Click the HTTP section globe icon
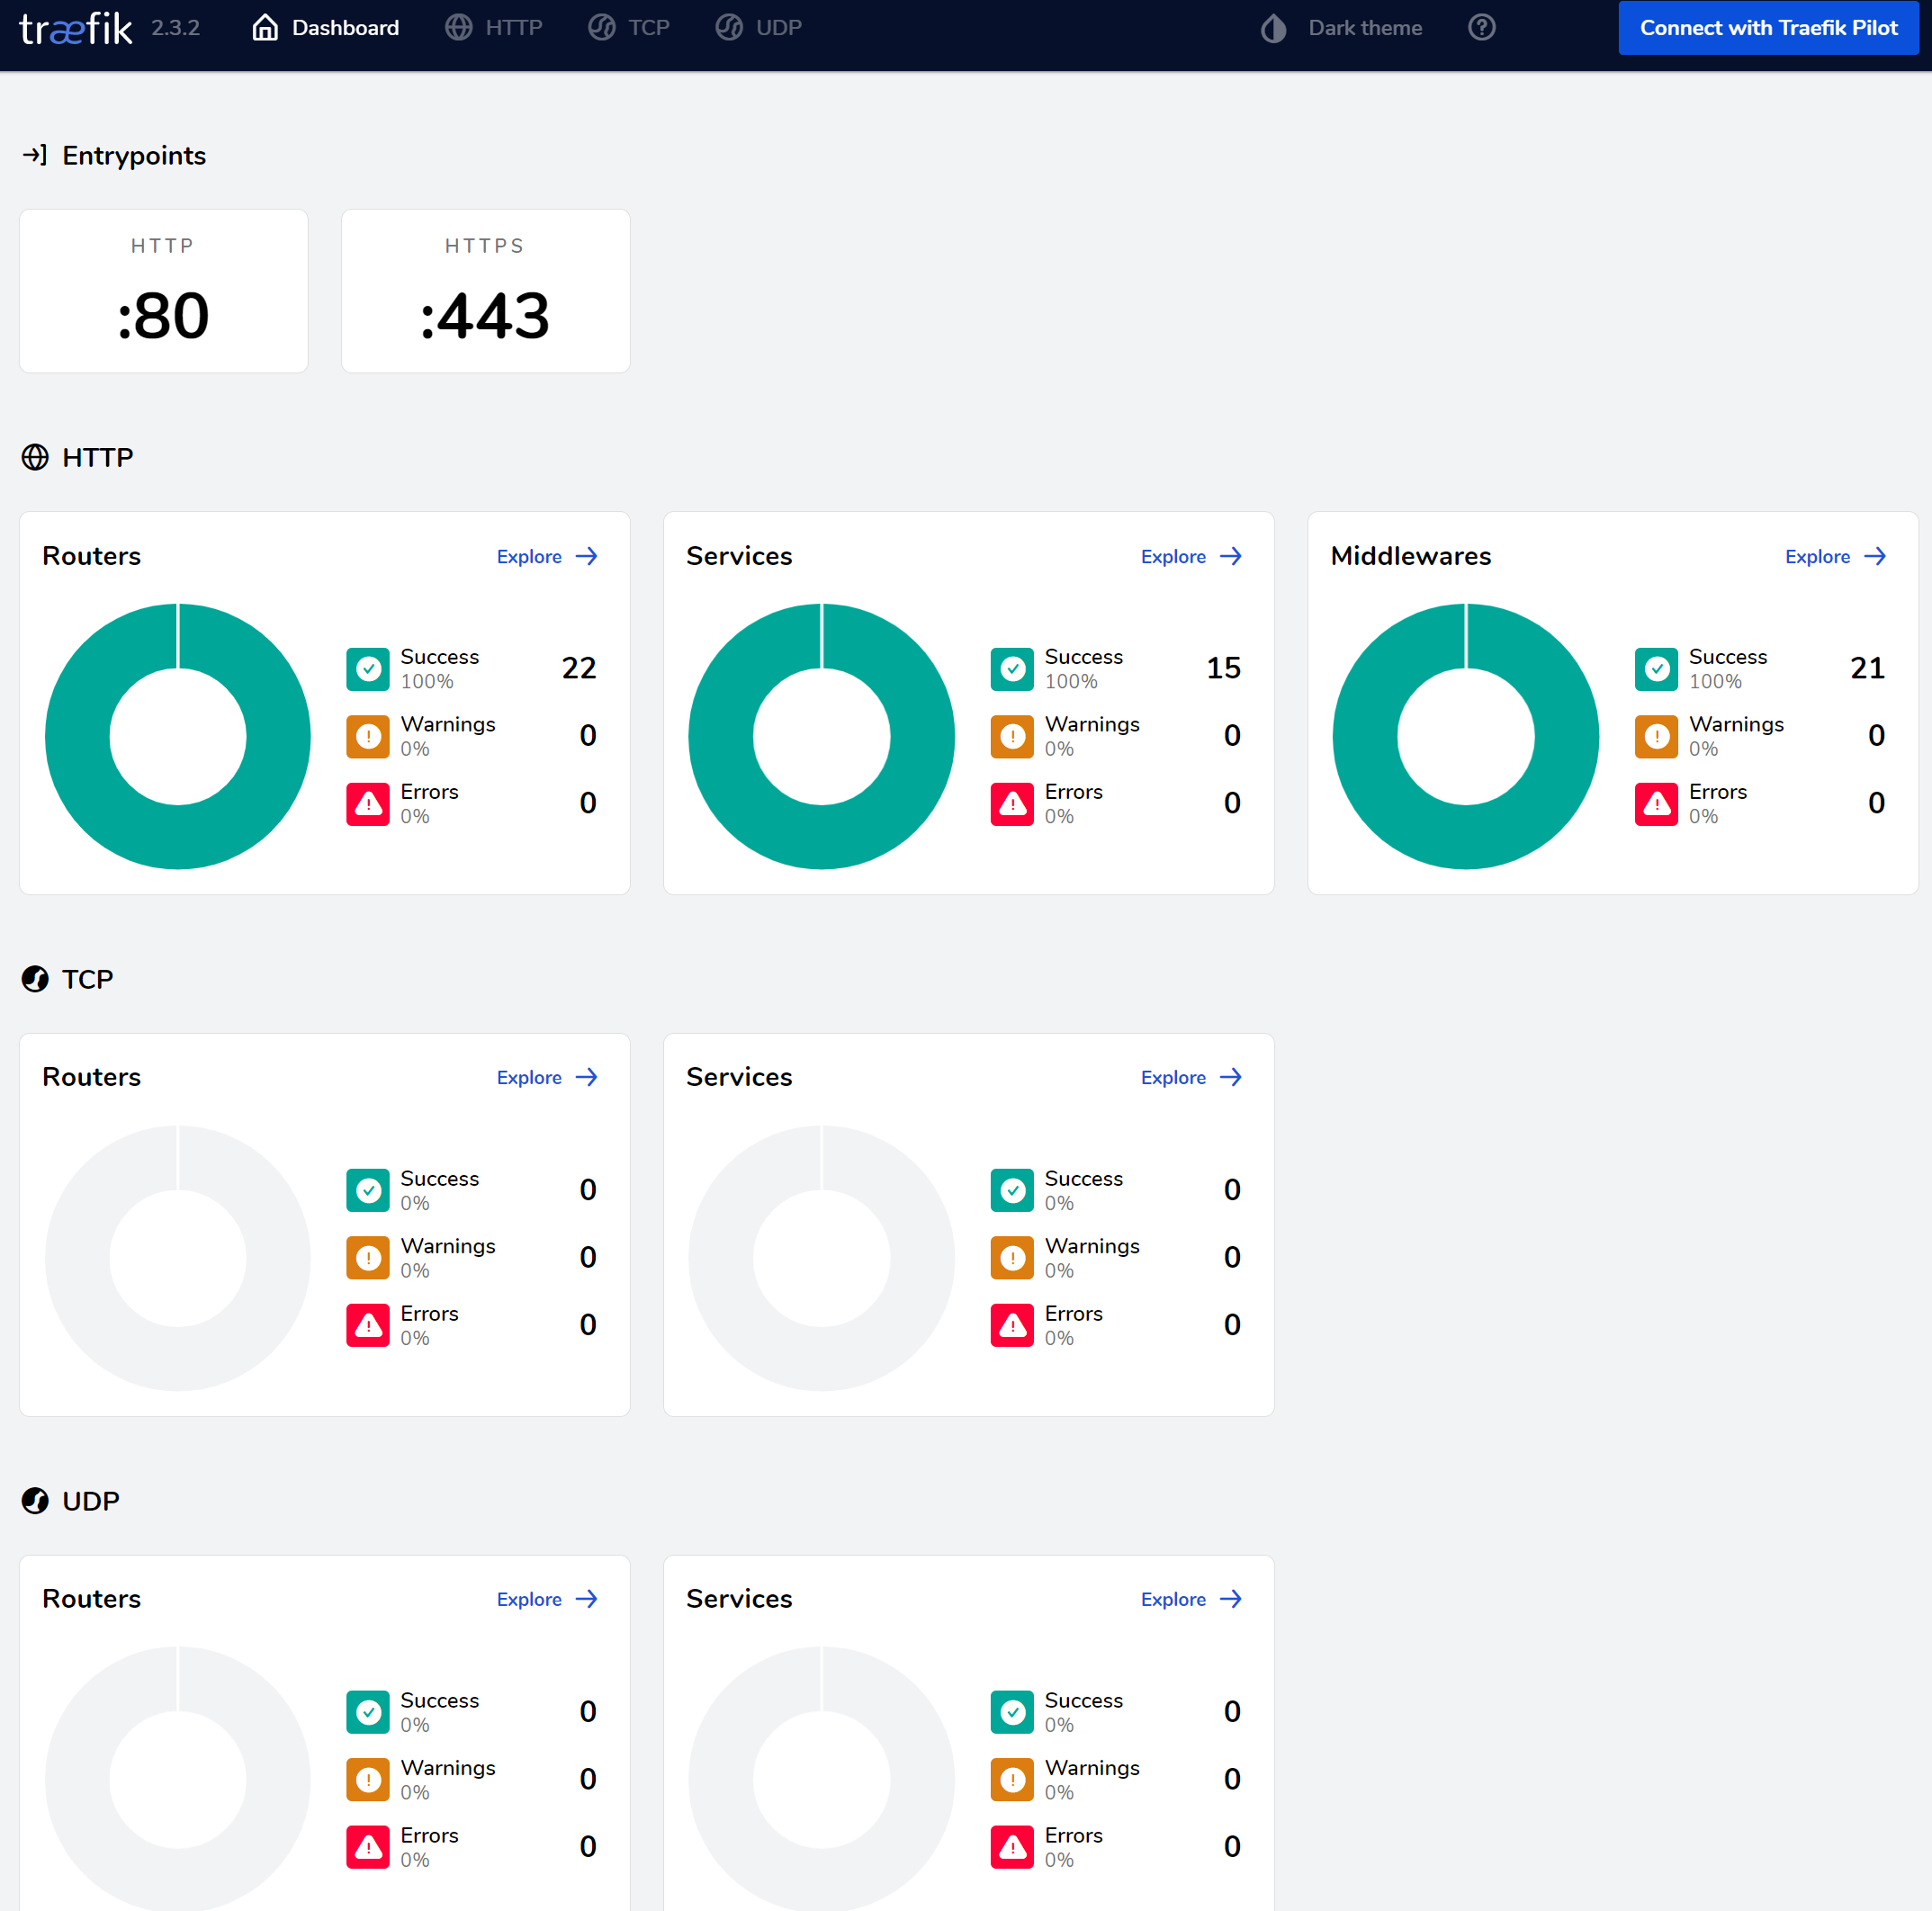Viewport: 1932px width, 1911px height. coord(35,457)
